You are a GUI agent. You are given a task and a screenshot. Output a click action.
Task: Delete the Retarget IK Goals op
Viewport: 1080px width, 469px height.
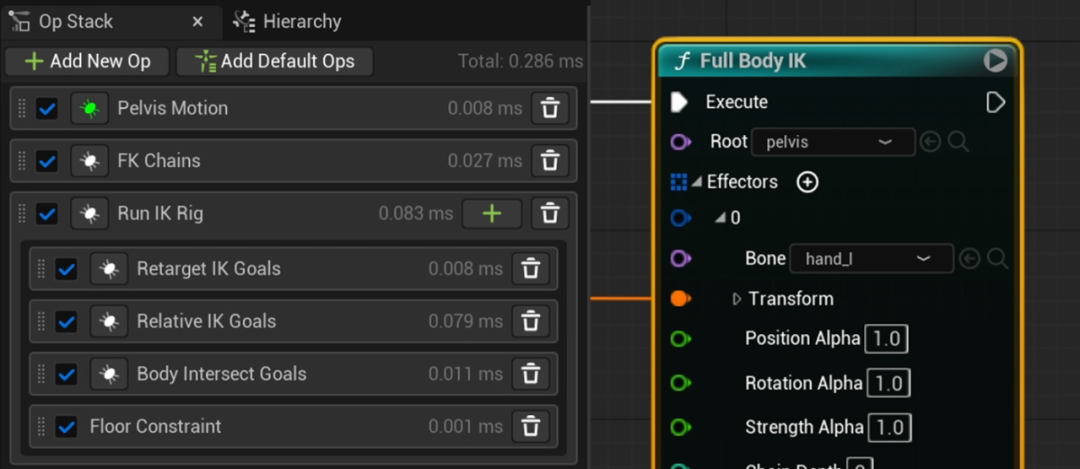point(530,269)
